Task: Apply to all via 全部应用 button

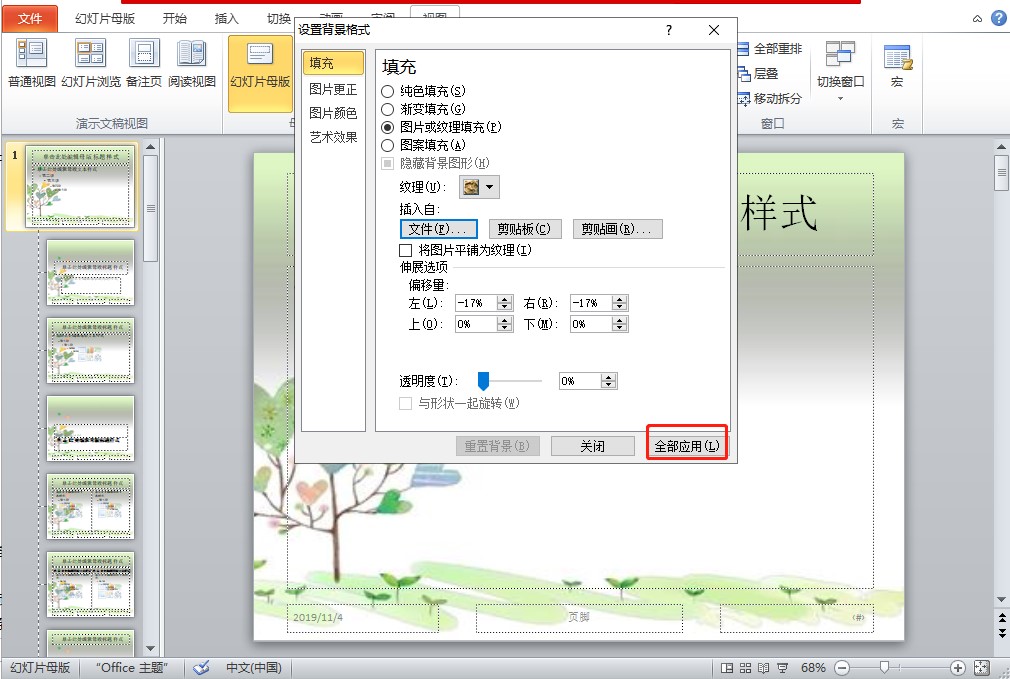Action: click(686, 445)
